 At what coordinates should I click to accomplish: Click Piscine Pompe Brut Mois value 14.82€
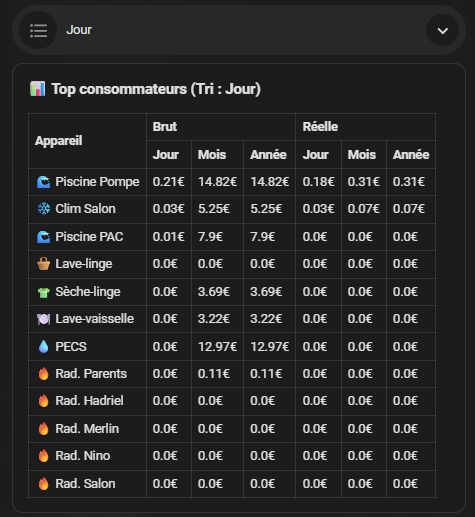click(x=217, y=182)
